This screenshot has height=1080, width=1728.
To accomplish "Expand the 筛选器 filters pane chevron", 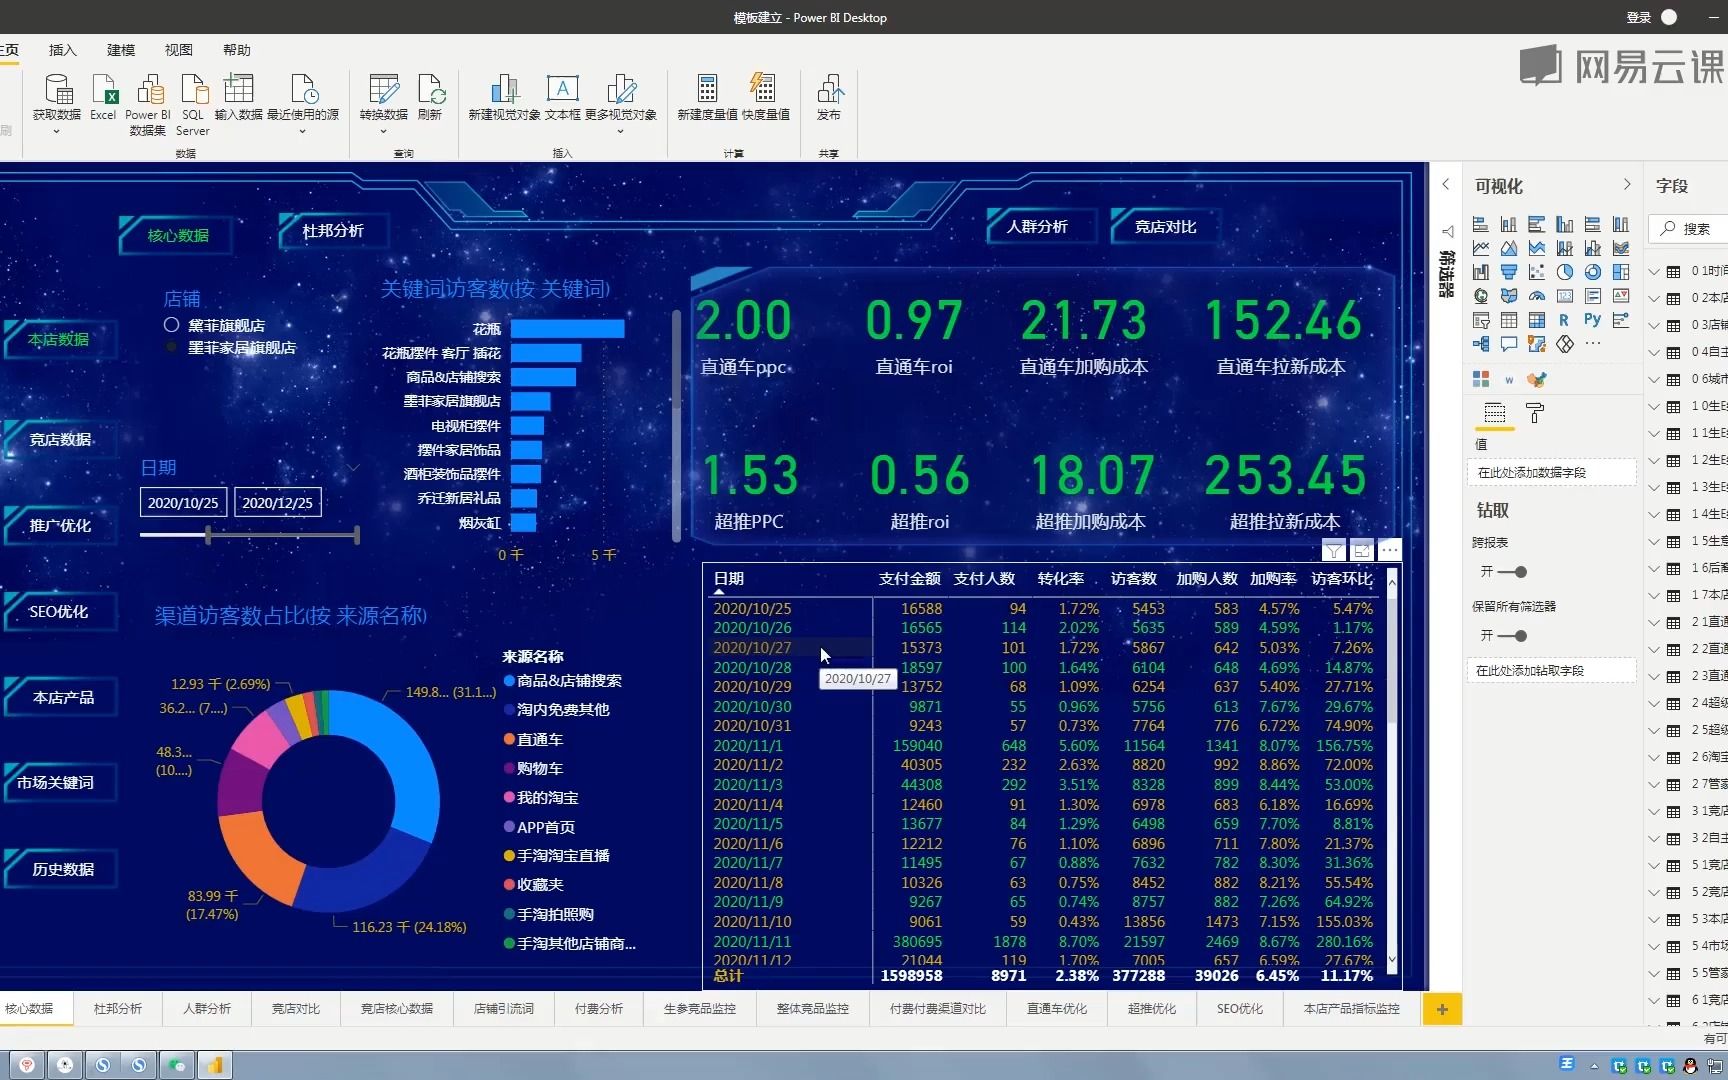I will [1445, 185].
